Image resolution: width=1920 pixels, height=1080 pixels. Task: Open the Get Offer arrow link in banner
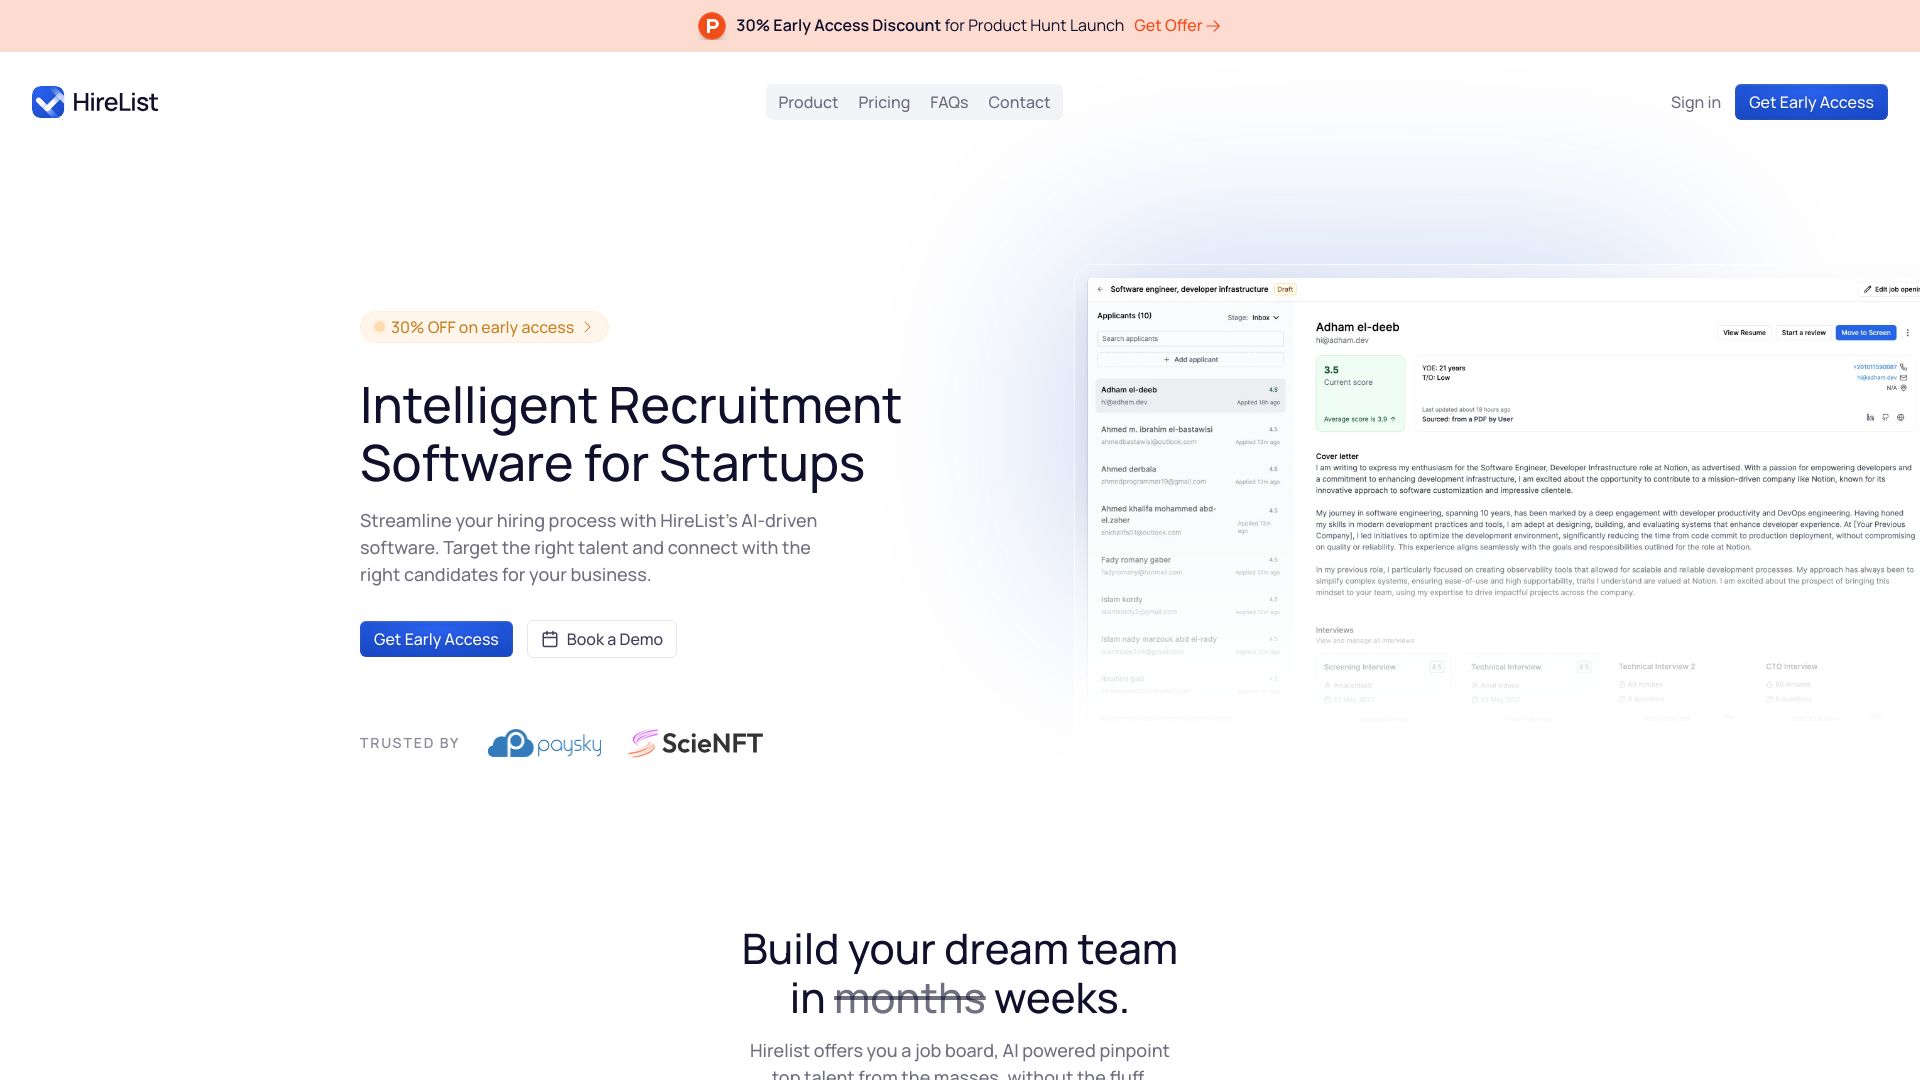(1179, 25)
